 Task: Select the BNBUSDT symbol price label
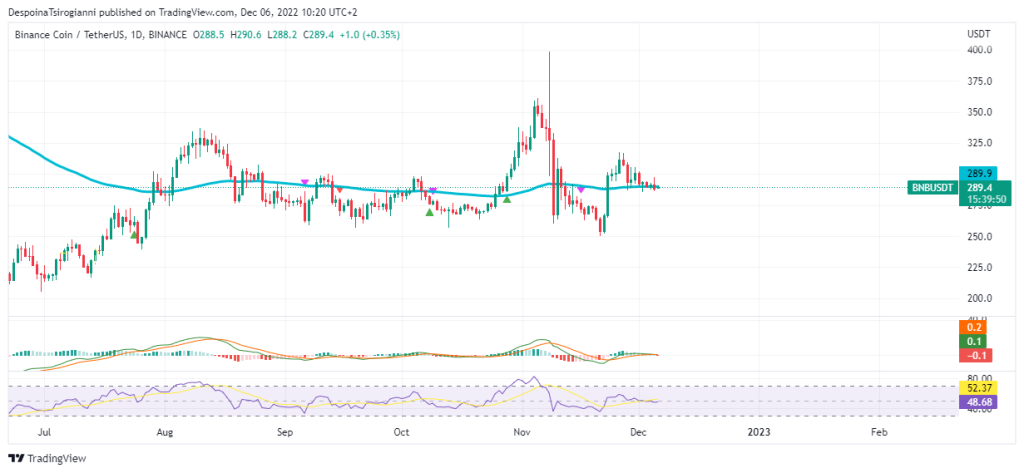[x=934, y=187]
